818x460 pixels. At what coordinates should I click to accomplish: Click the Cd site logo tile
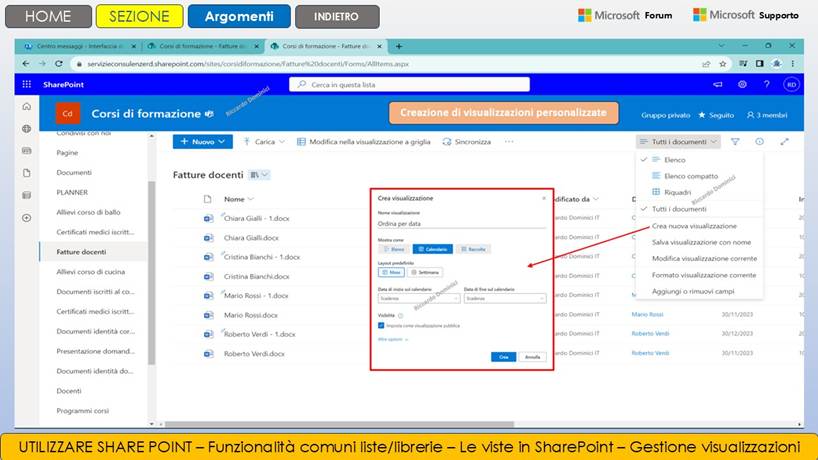coord(68,113)
